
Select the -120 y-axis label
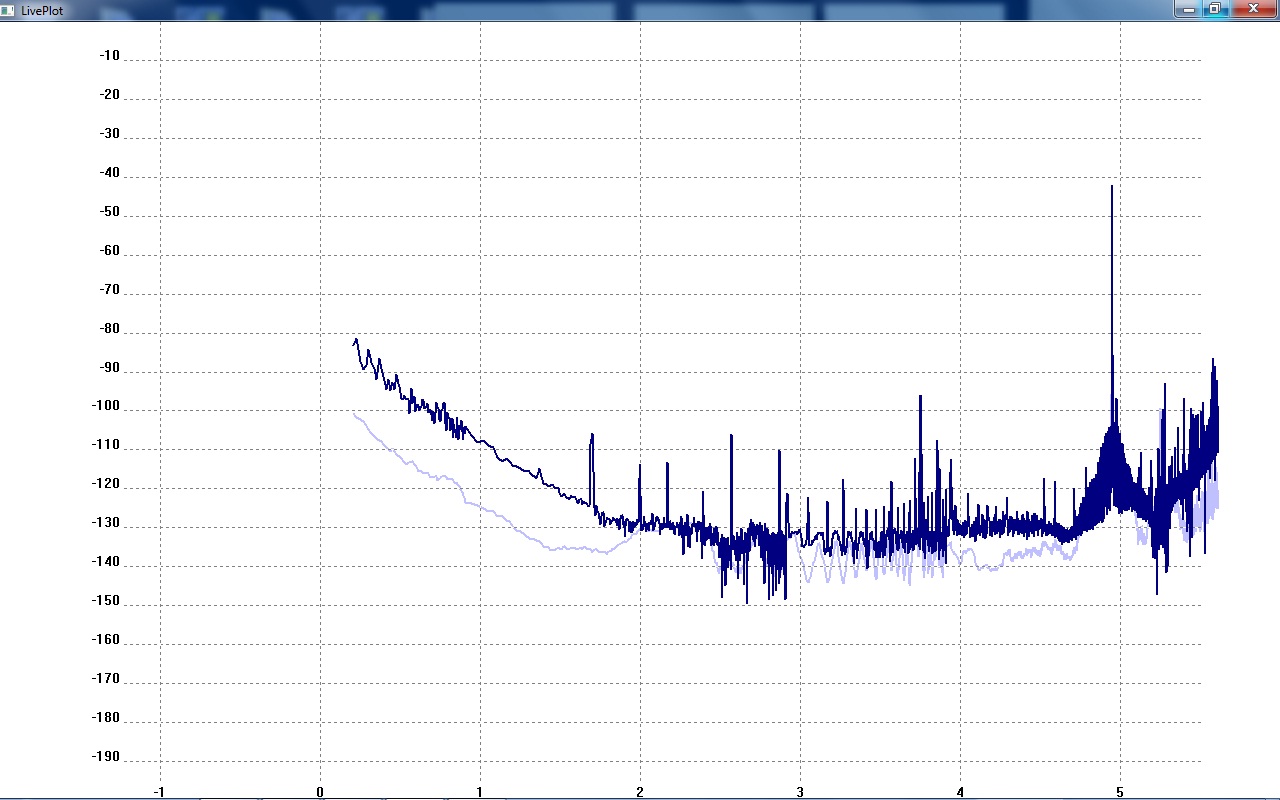click(x=107, y=484)
